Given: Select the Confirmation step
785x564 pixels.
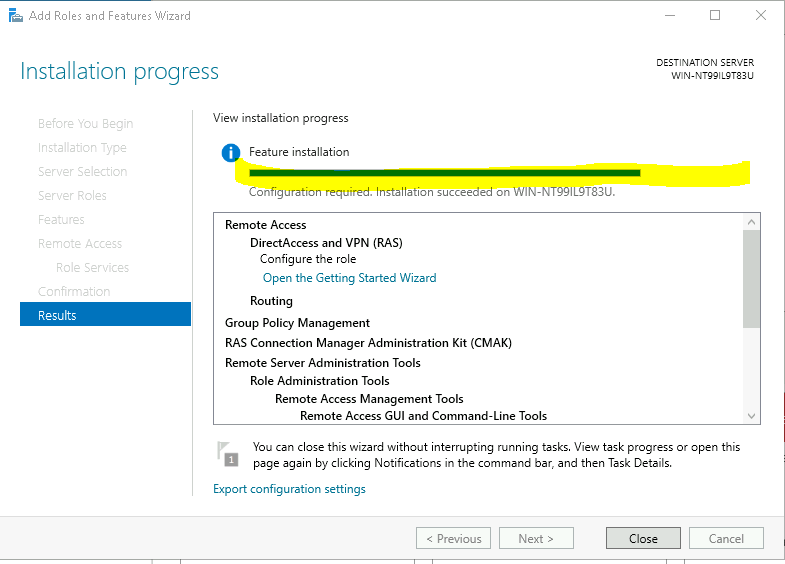Looking at the screenshot, I should (74, 292).
